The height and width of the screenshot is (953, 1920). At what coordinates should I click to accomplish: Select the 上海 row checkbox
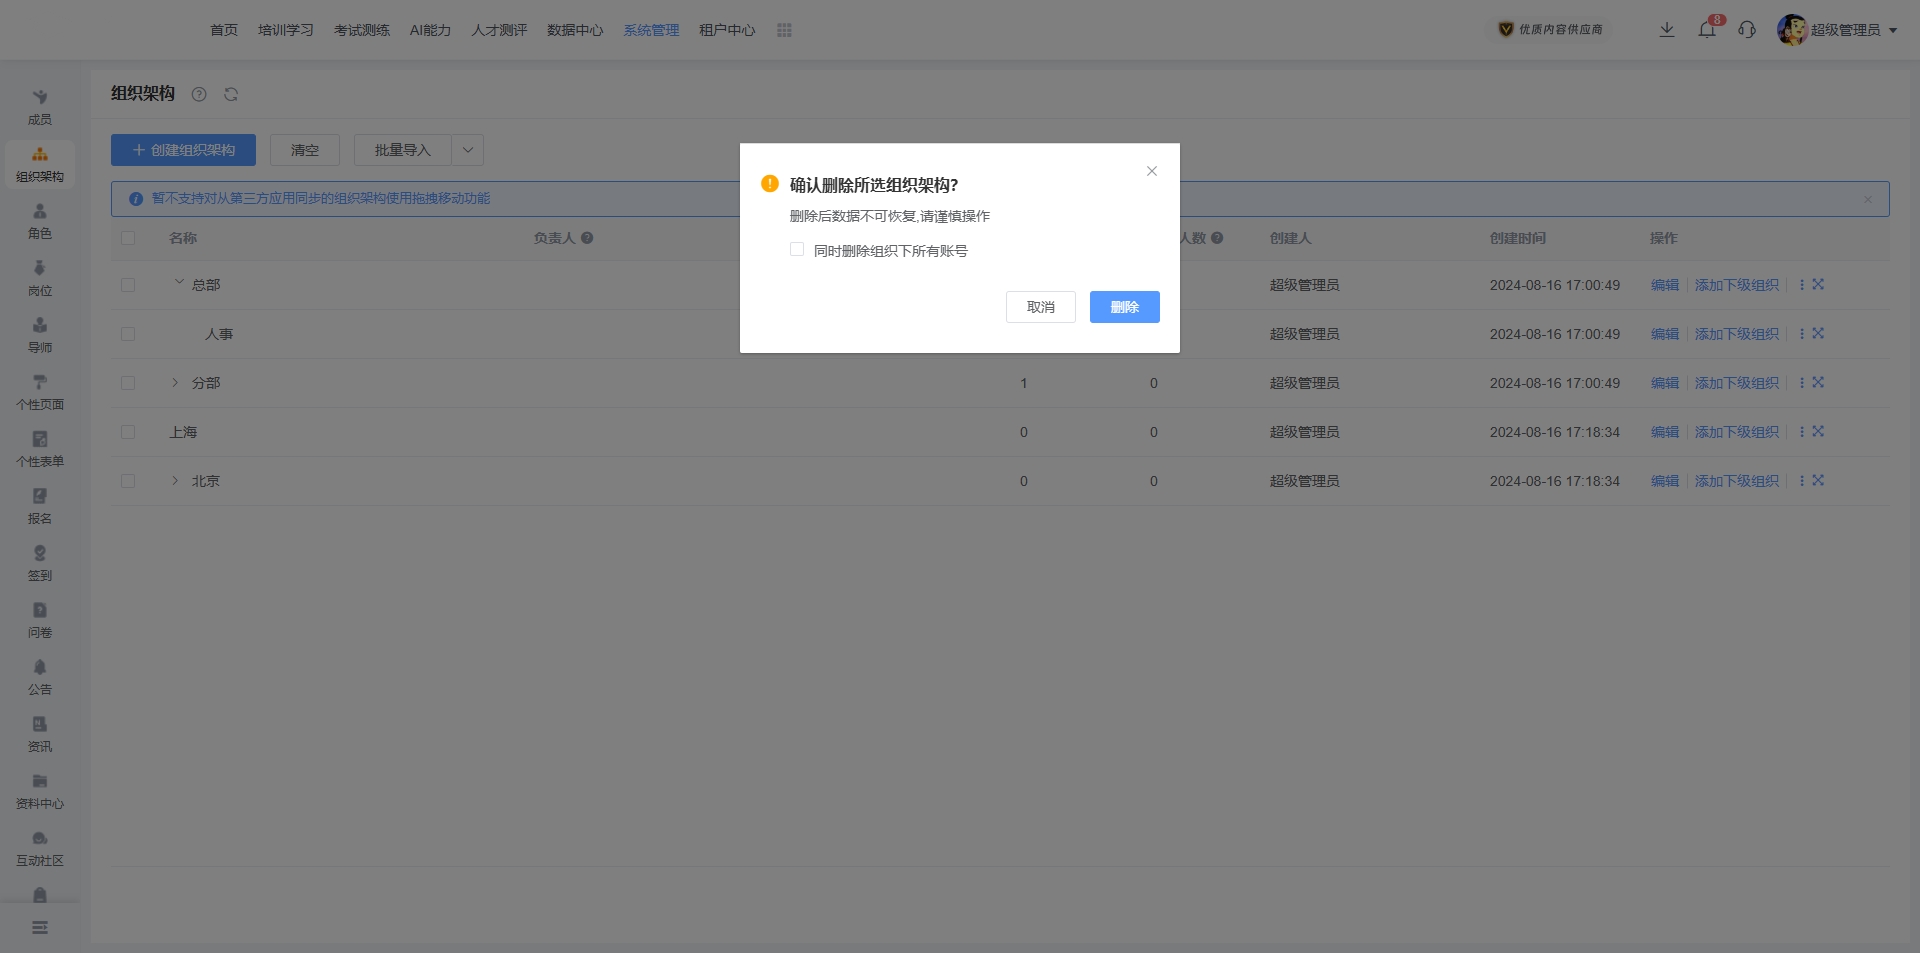(128, 432)
